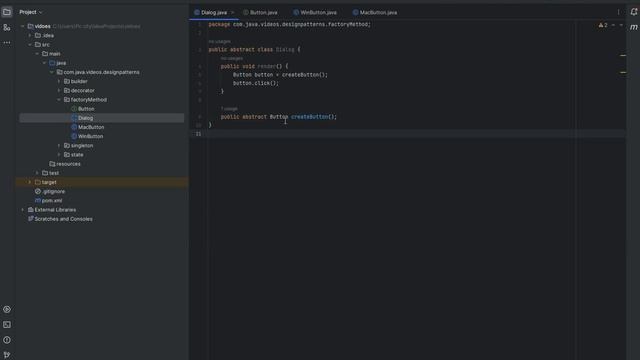640x360 pixels.
Task: Click the warnings count indicator showing 2
Action: coord(603,25)
